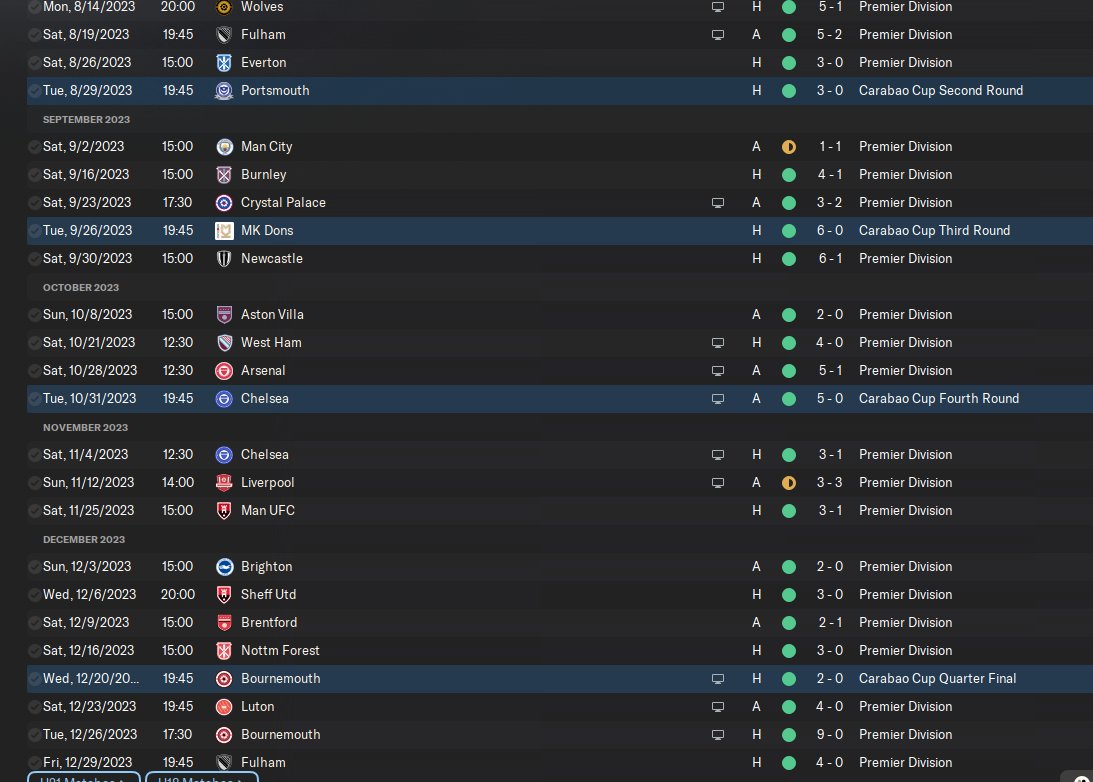Viewport: 1093px width, 782px height.
Task: Open the Portsmouth crest icon
Action: coord(224,91)
